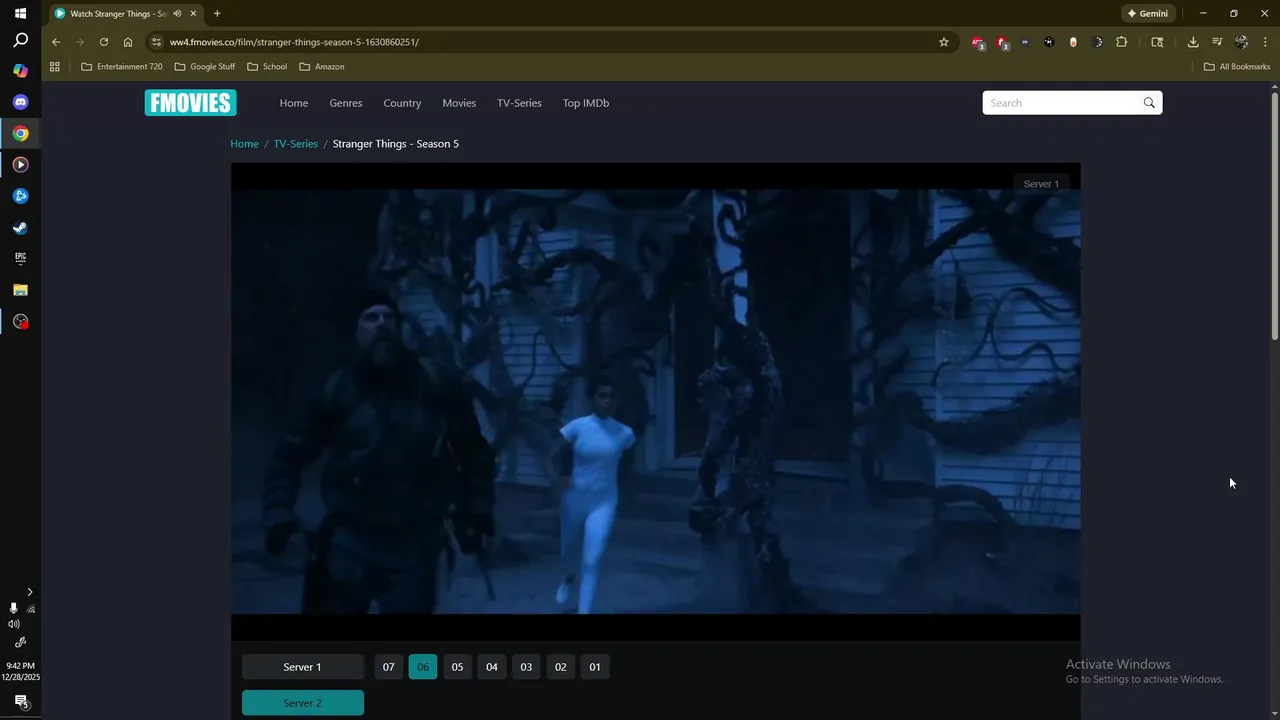Select episode 06
1280x720 pixels.
(423, 667)
